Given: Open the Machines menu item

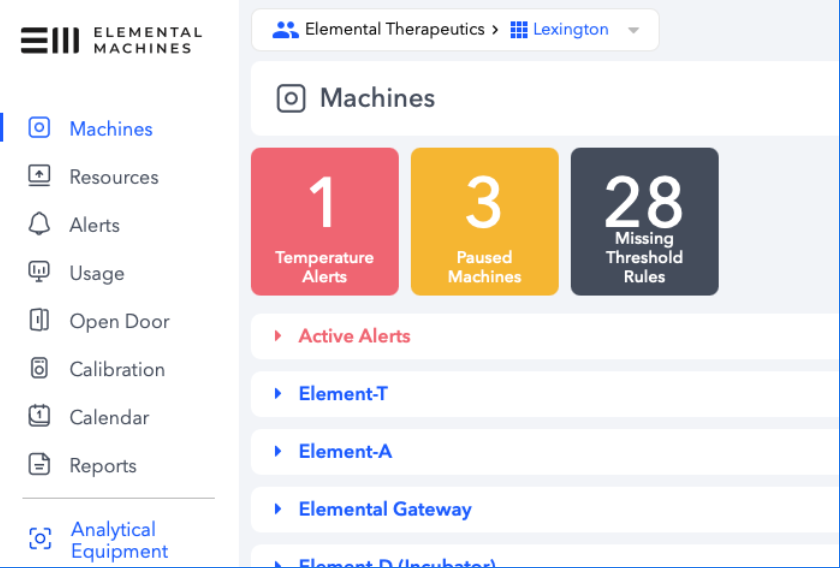Looking at the screenshot, I should tap(111, 129).
